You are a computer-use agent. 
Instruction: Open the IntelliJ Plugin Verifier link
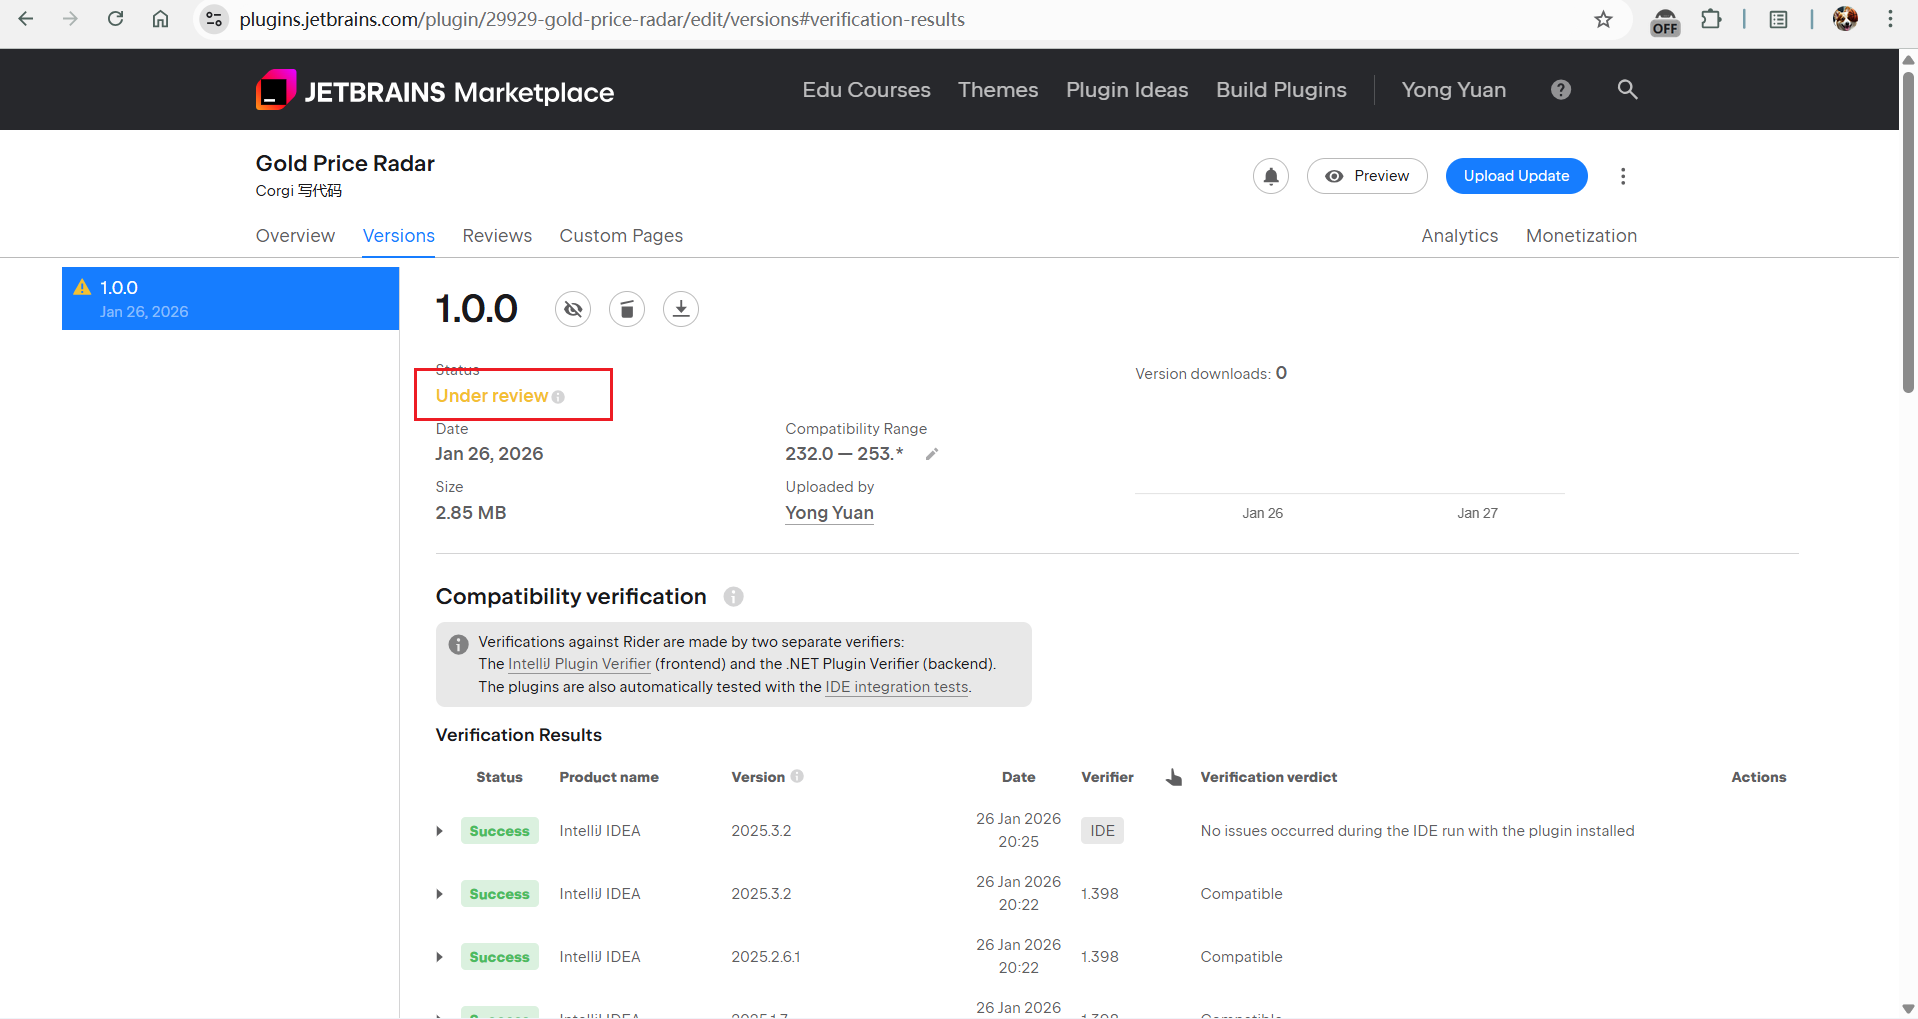click(579, 664)
